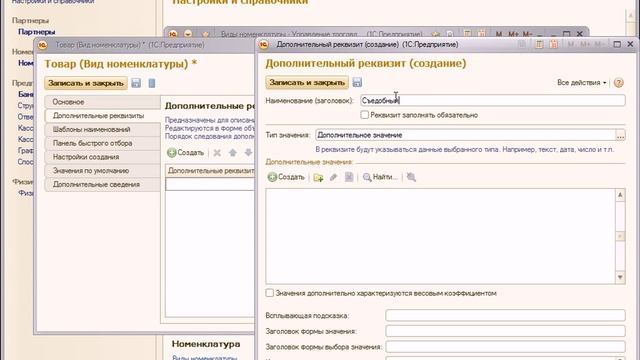The width and height of the screenshot is (640, 360).
Task: Move item up with the up arrow icon
Action: [233, 153]
